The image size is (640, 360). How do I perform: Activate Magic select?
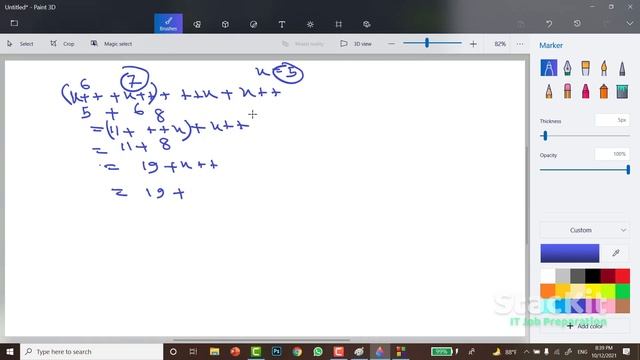pos(111,44)
